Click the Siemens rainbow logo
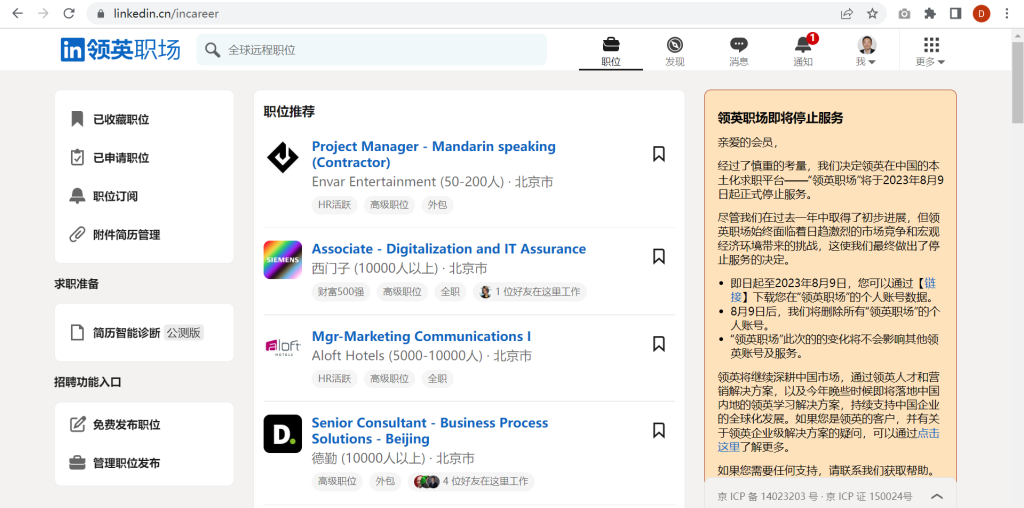 tap(283, 260)
